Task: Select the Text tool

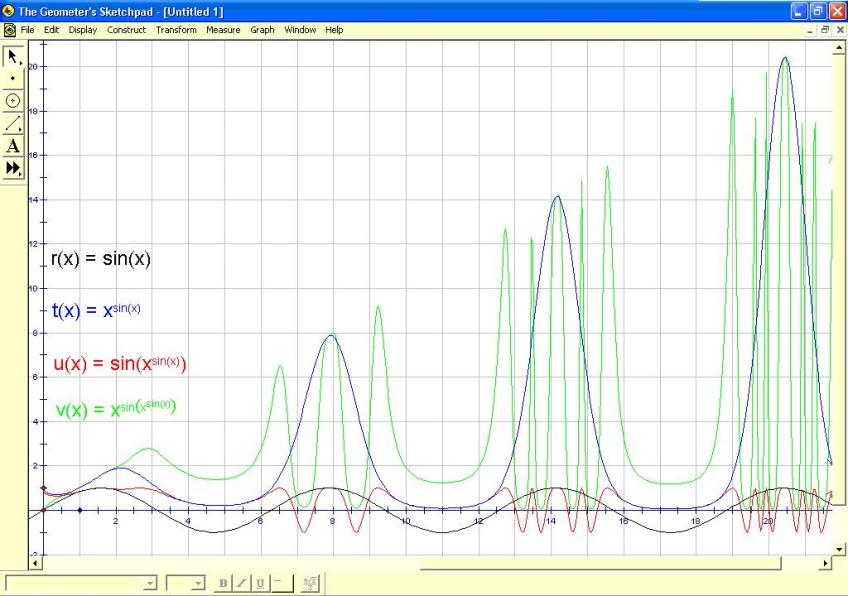Action: (13, 146)
